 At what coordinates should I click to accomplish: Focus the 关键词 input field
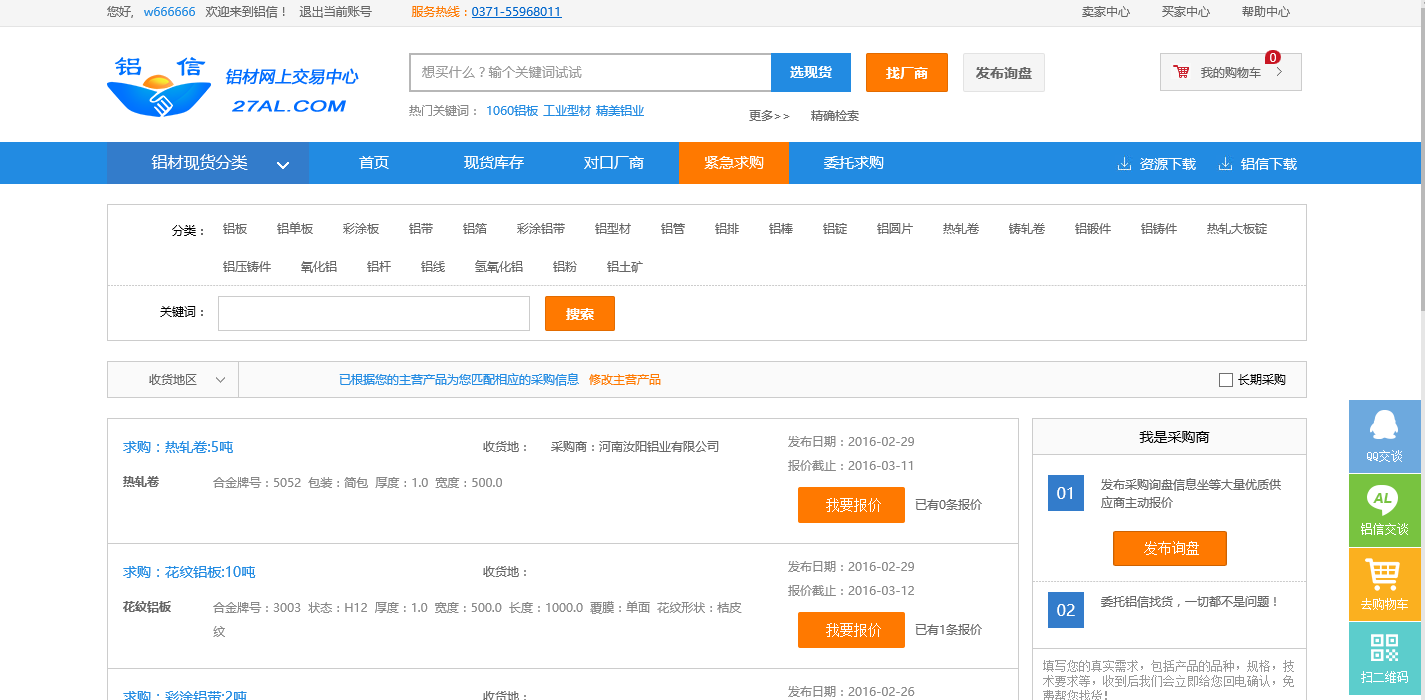click(x=374, y=313)
